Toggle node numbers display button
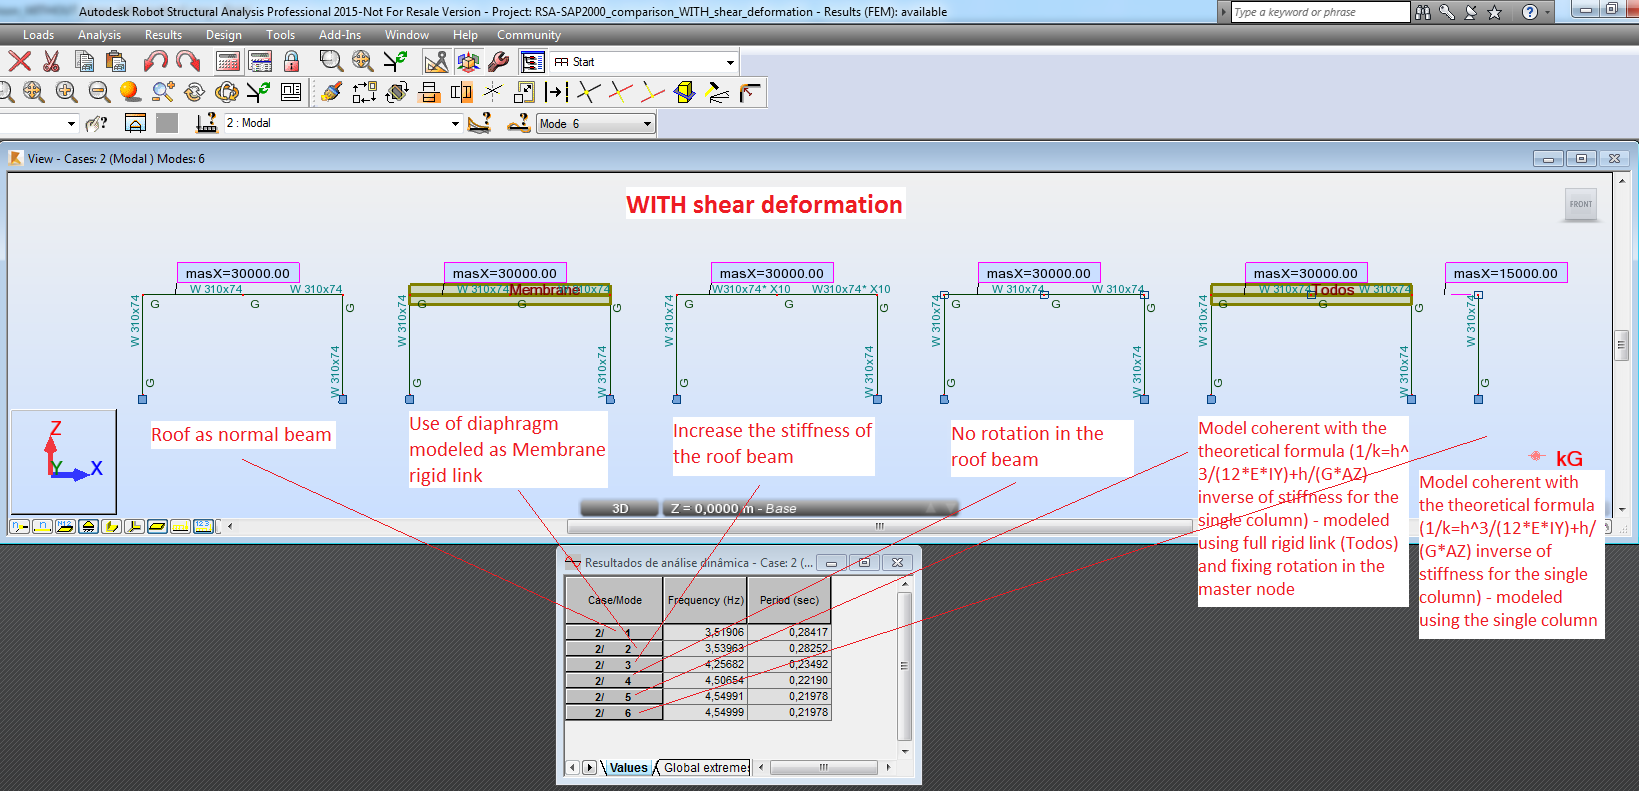The height and width of the screenshot is (791, 1639). point(19,526)
